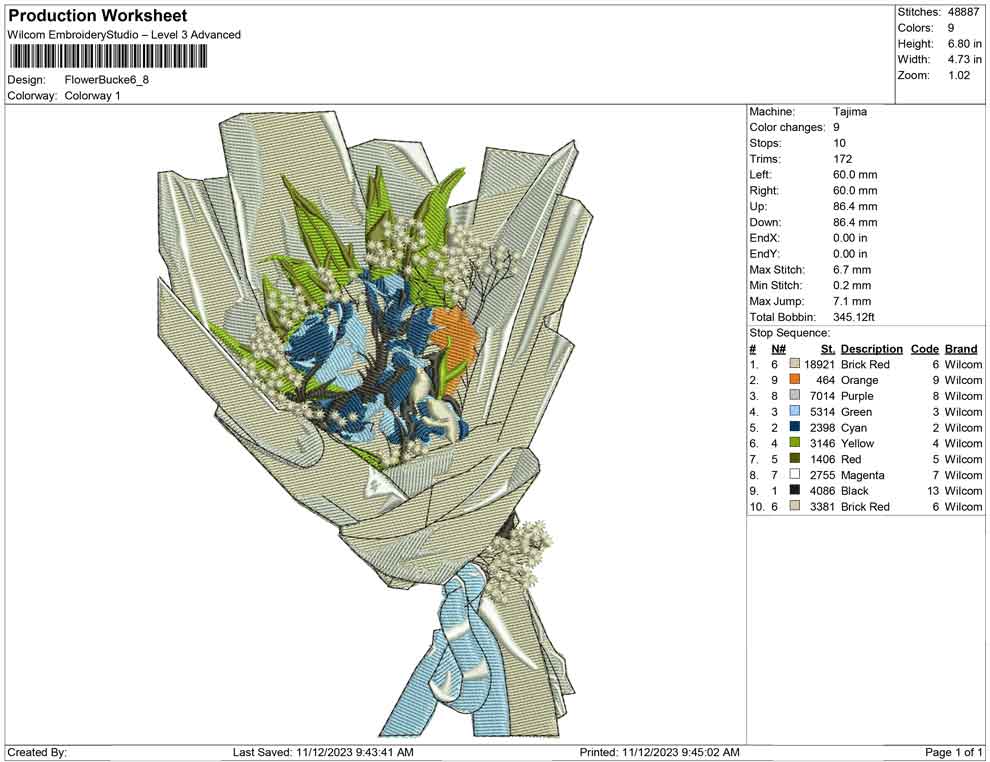990x762 pixels.
Task: Click the stitch count '5314' for Green
Action: point(823,412)
